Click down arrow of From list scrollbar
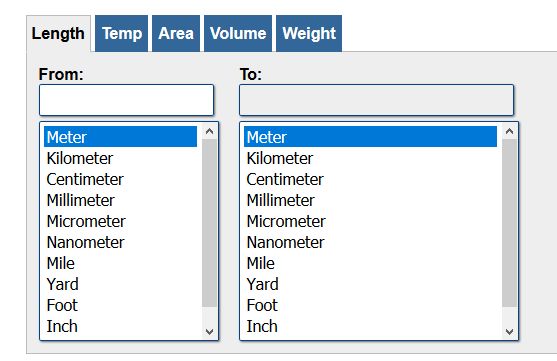 point(210,332)
